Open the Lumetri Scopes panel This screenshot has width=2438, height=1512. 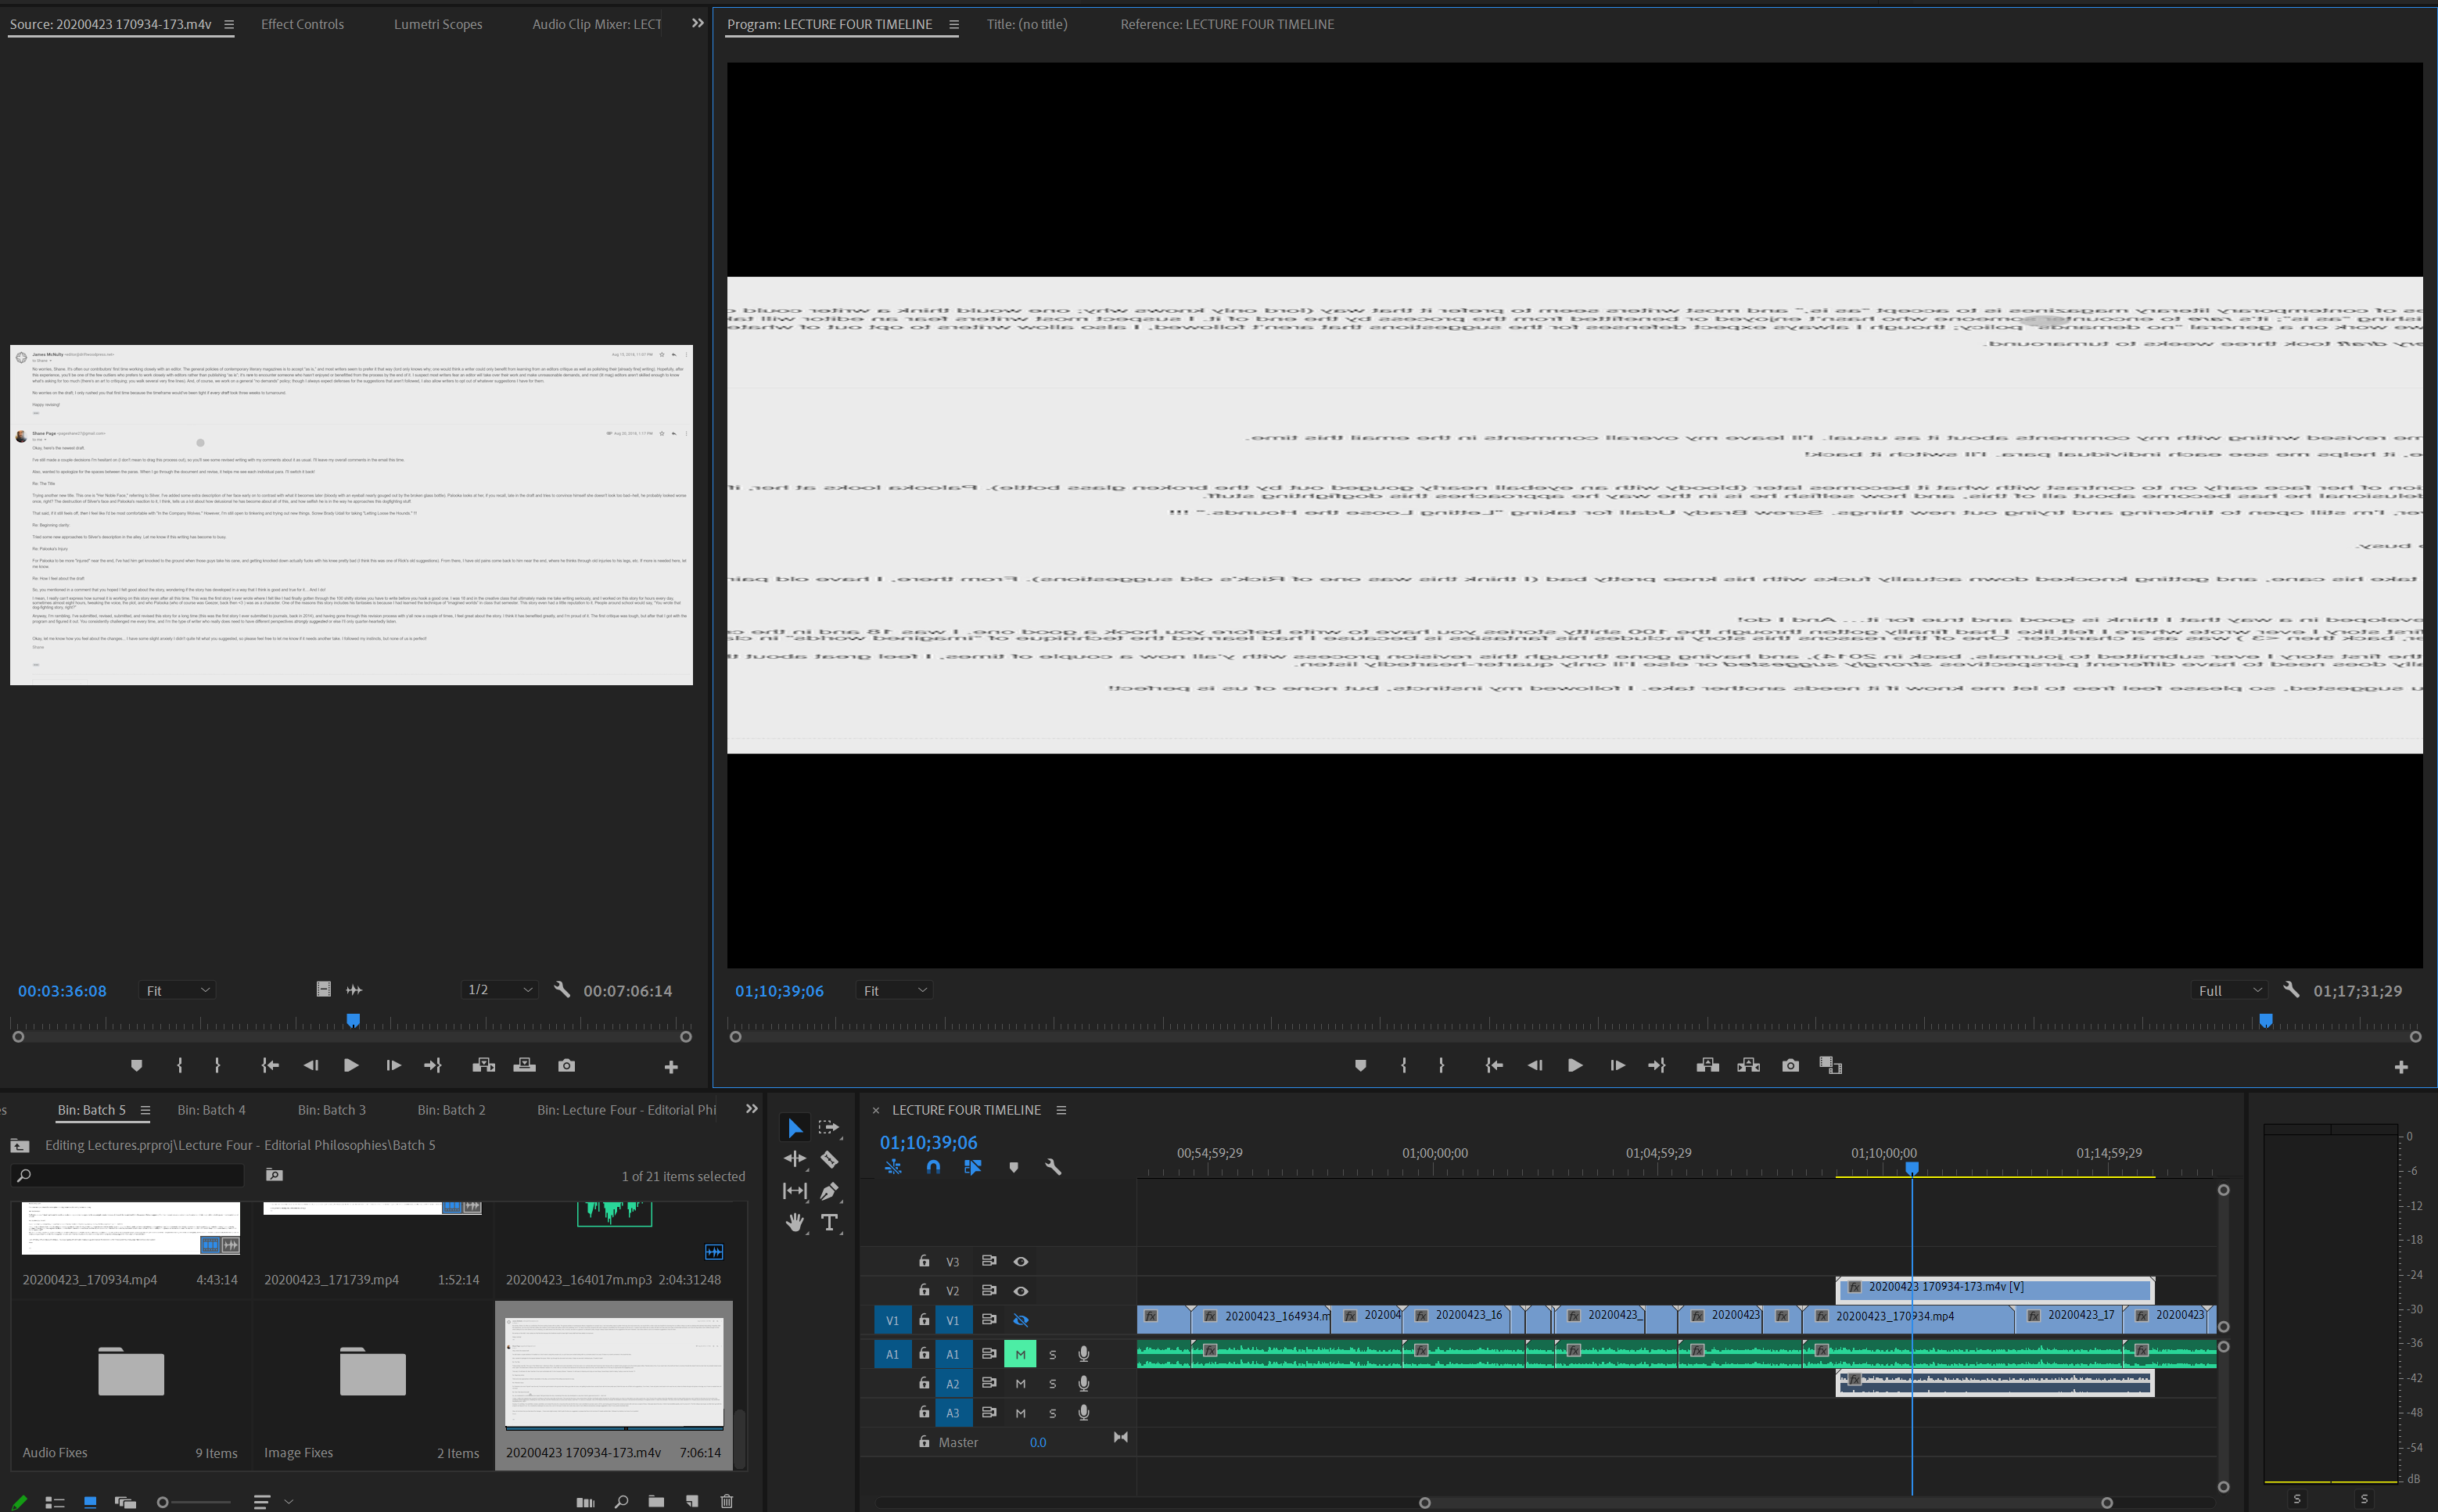click(438, 24)
